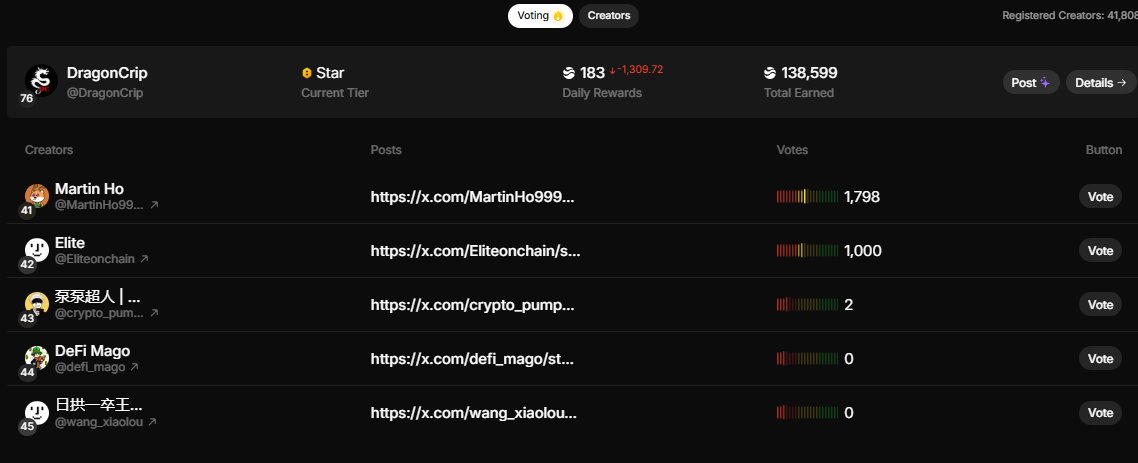Open external link arrow next to @Eliteonchain
1138x463 pixels.
pyautogui.click(x=144, y=259)
